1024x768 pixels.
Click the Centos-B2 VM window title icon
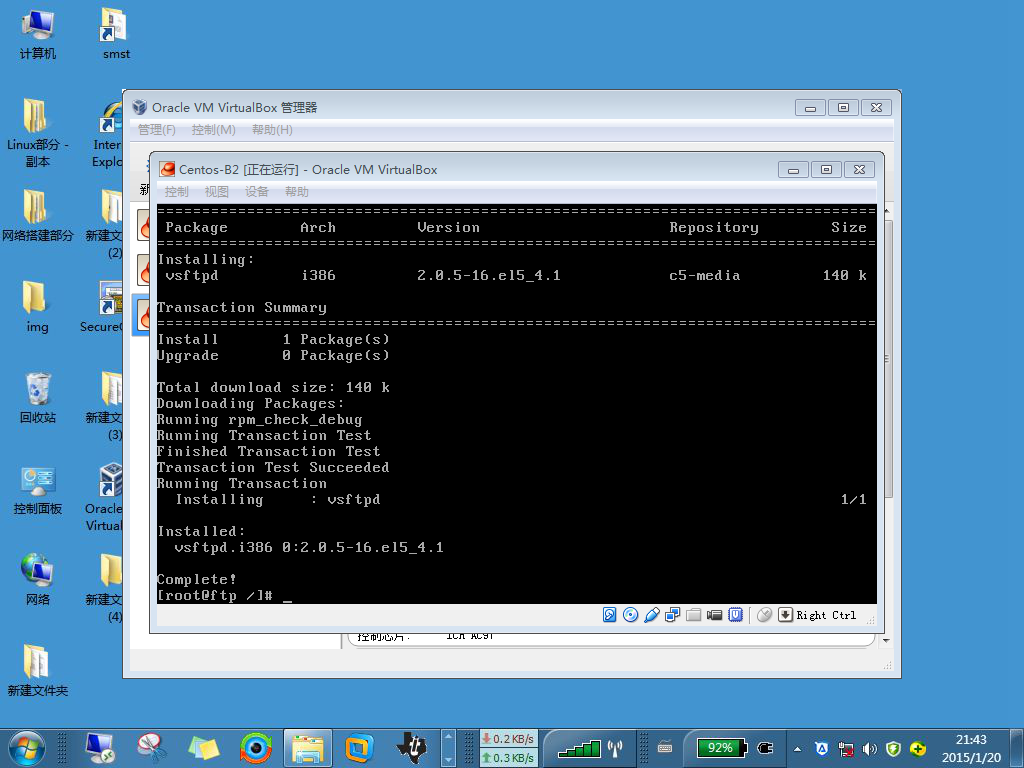coord(168,169)
